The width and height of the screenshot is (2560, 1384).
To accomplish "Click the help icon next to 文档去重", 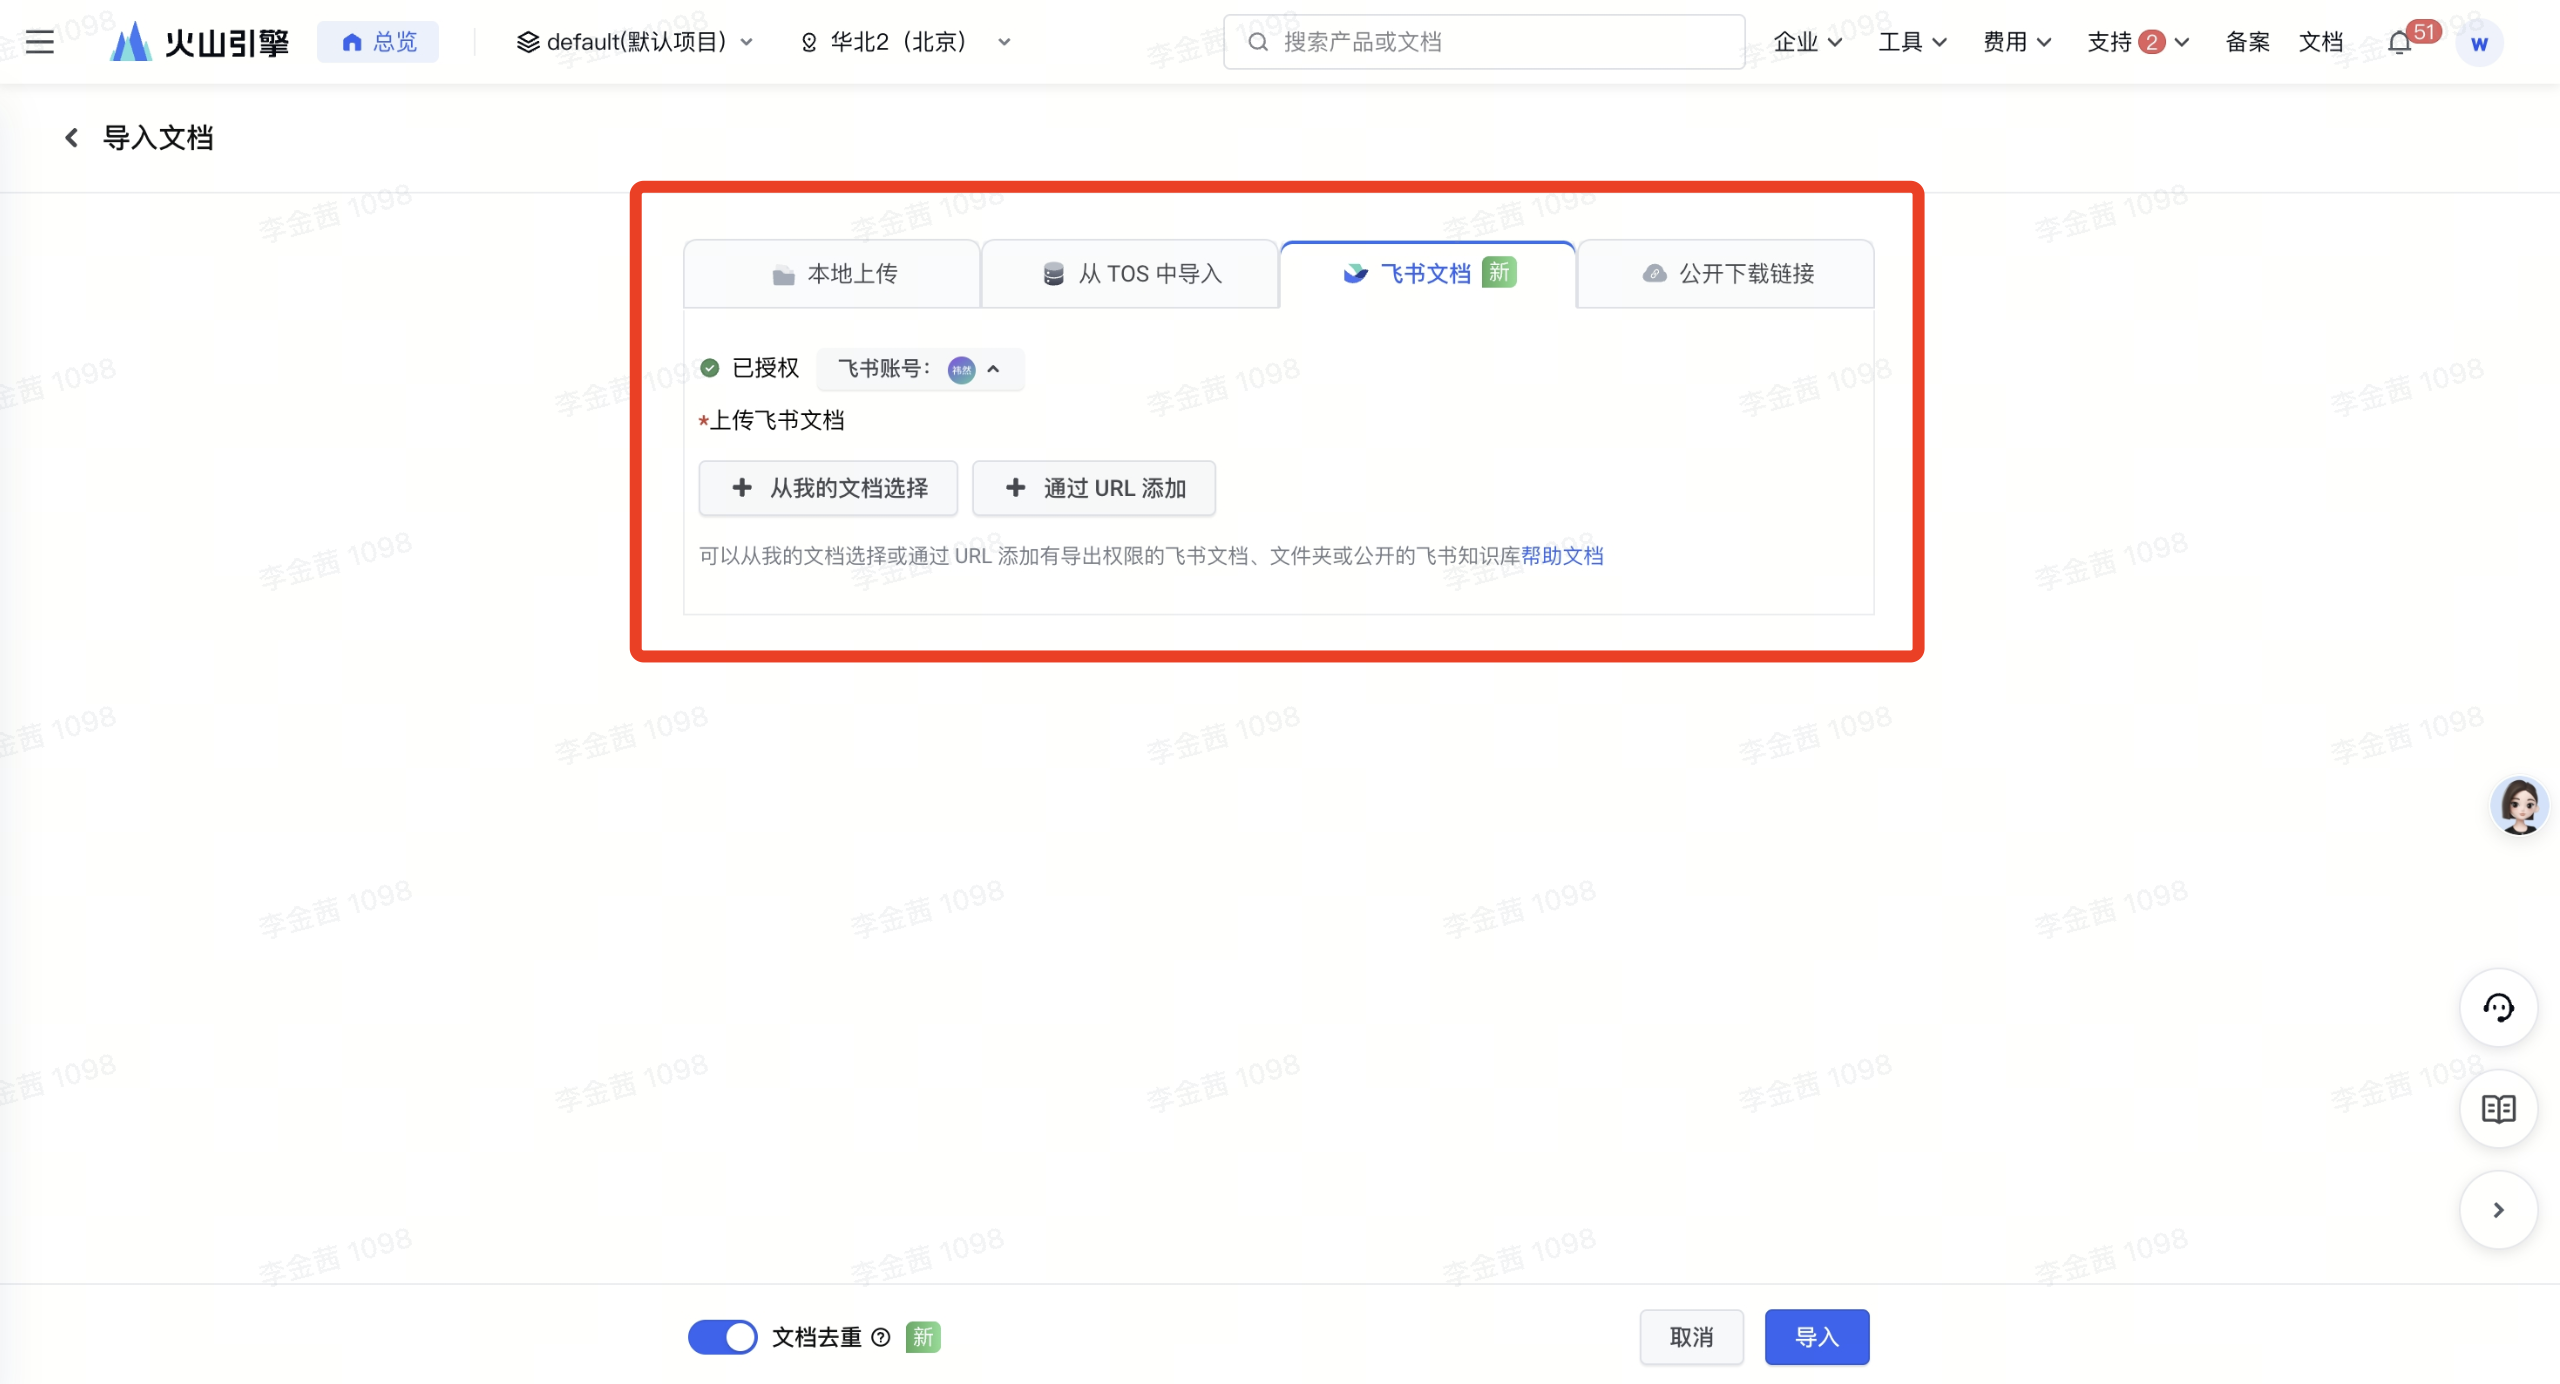I will tap(881, 1337).
